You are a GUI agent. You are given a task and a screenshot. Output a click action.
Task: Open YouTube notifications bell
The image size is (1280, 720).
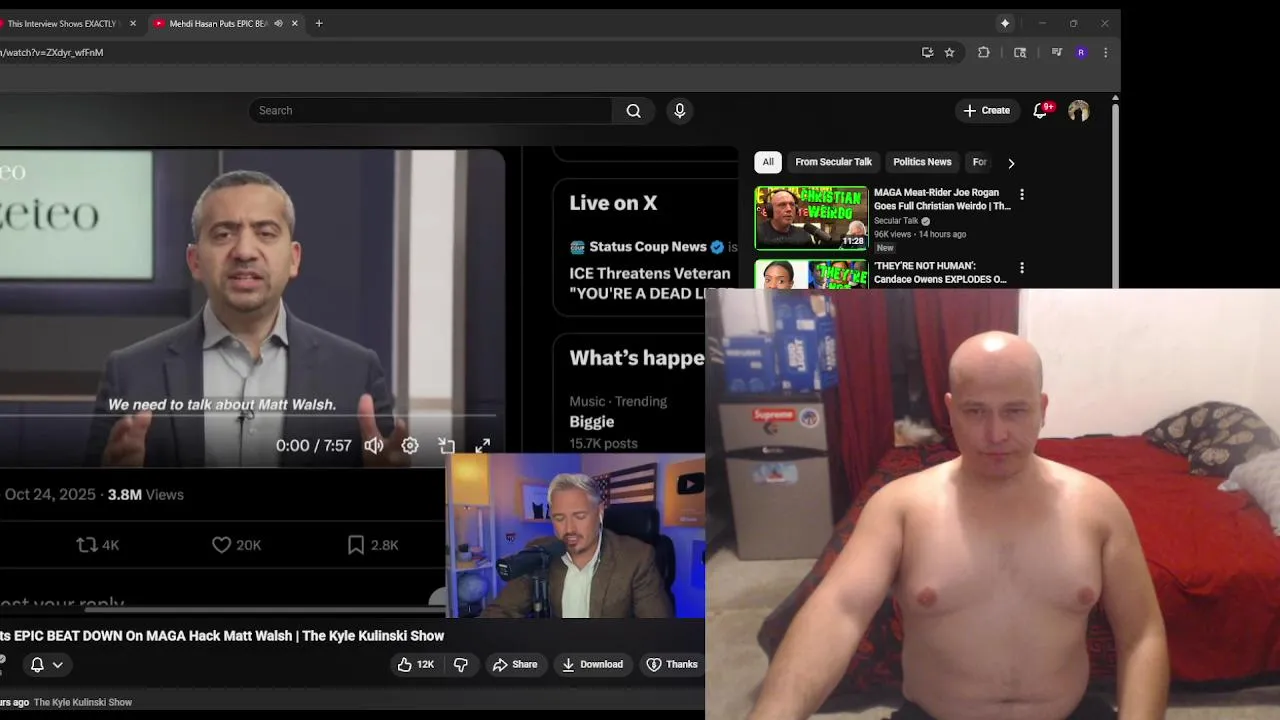click(x=1040, y=110)
